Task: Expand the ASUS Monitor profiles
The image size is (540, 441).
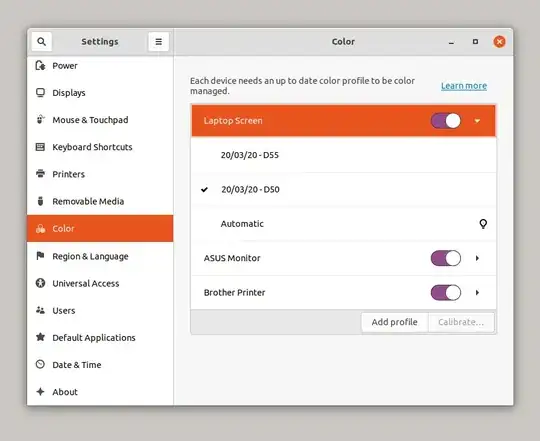Action: click(x=477, y=258)
